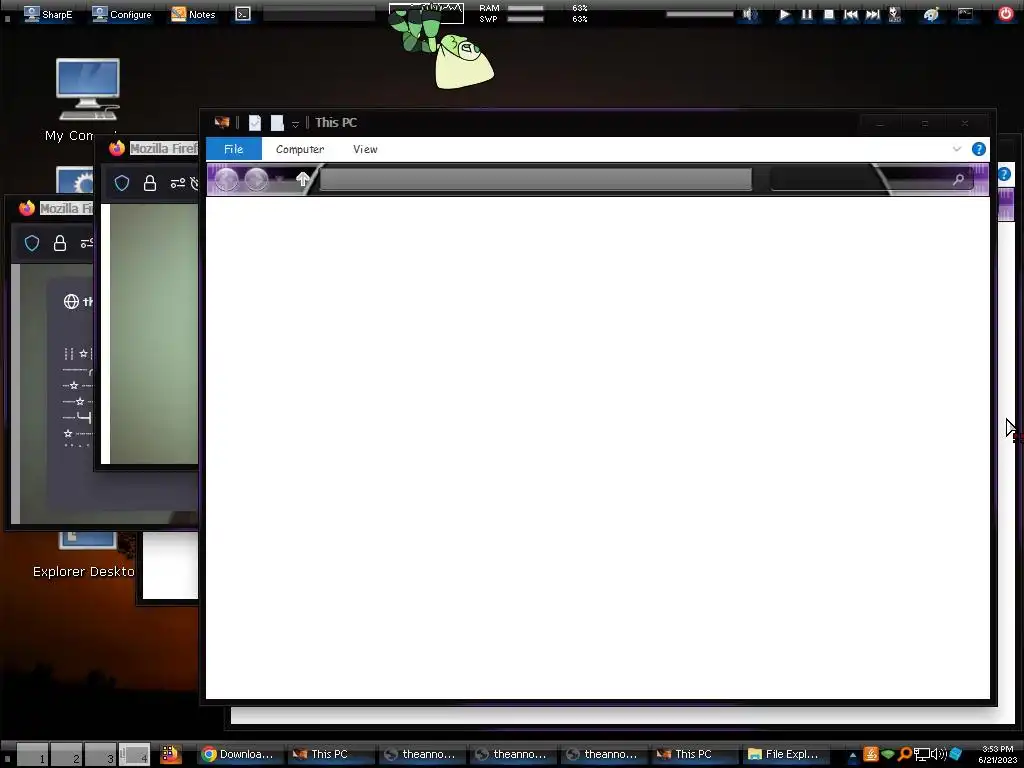Open the Configure panel in top bar

(x=122, y=14)
